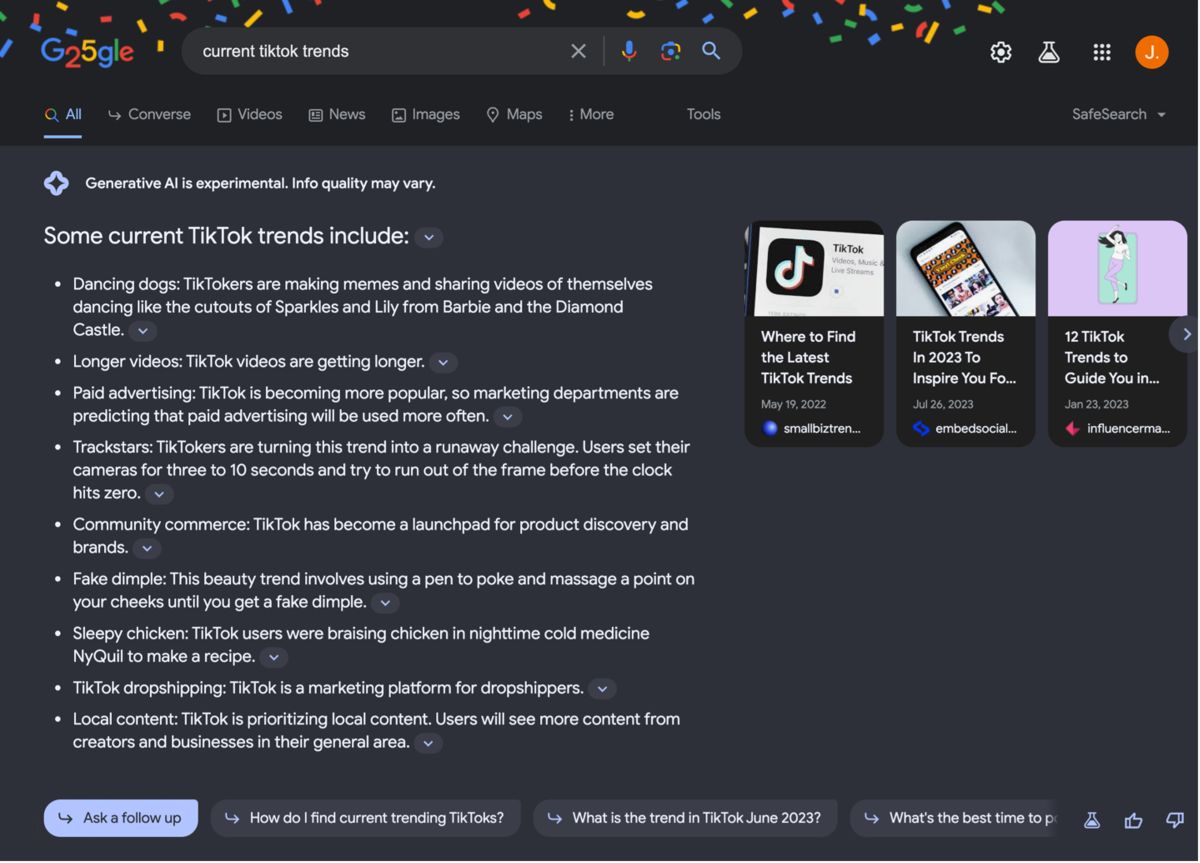The image size is (1200, 863).
Task: Click the Ask a follow up button
Action: tap(121, 818)
